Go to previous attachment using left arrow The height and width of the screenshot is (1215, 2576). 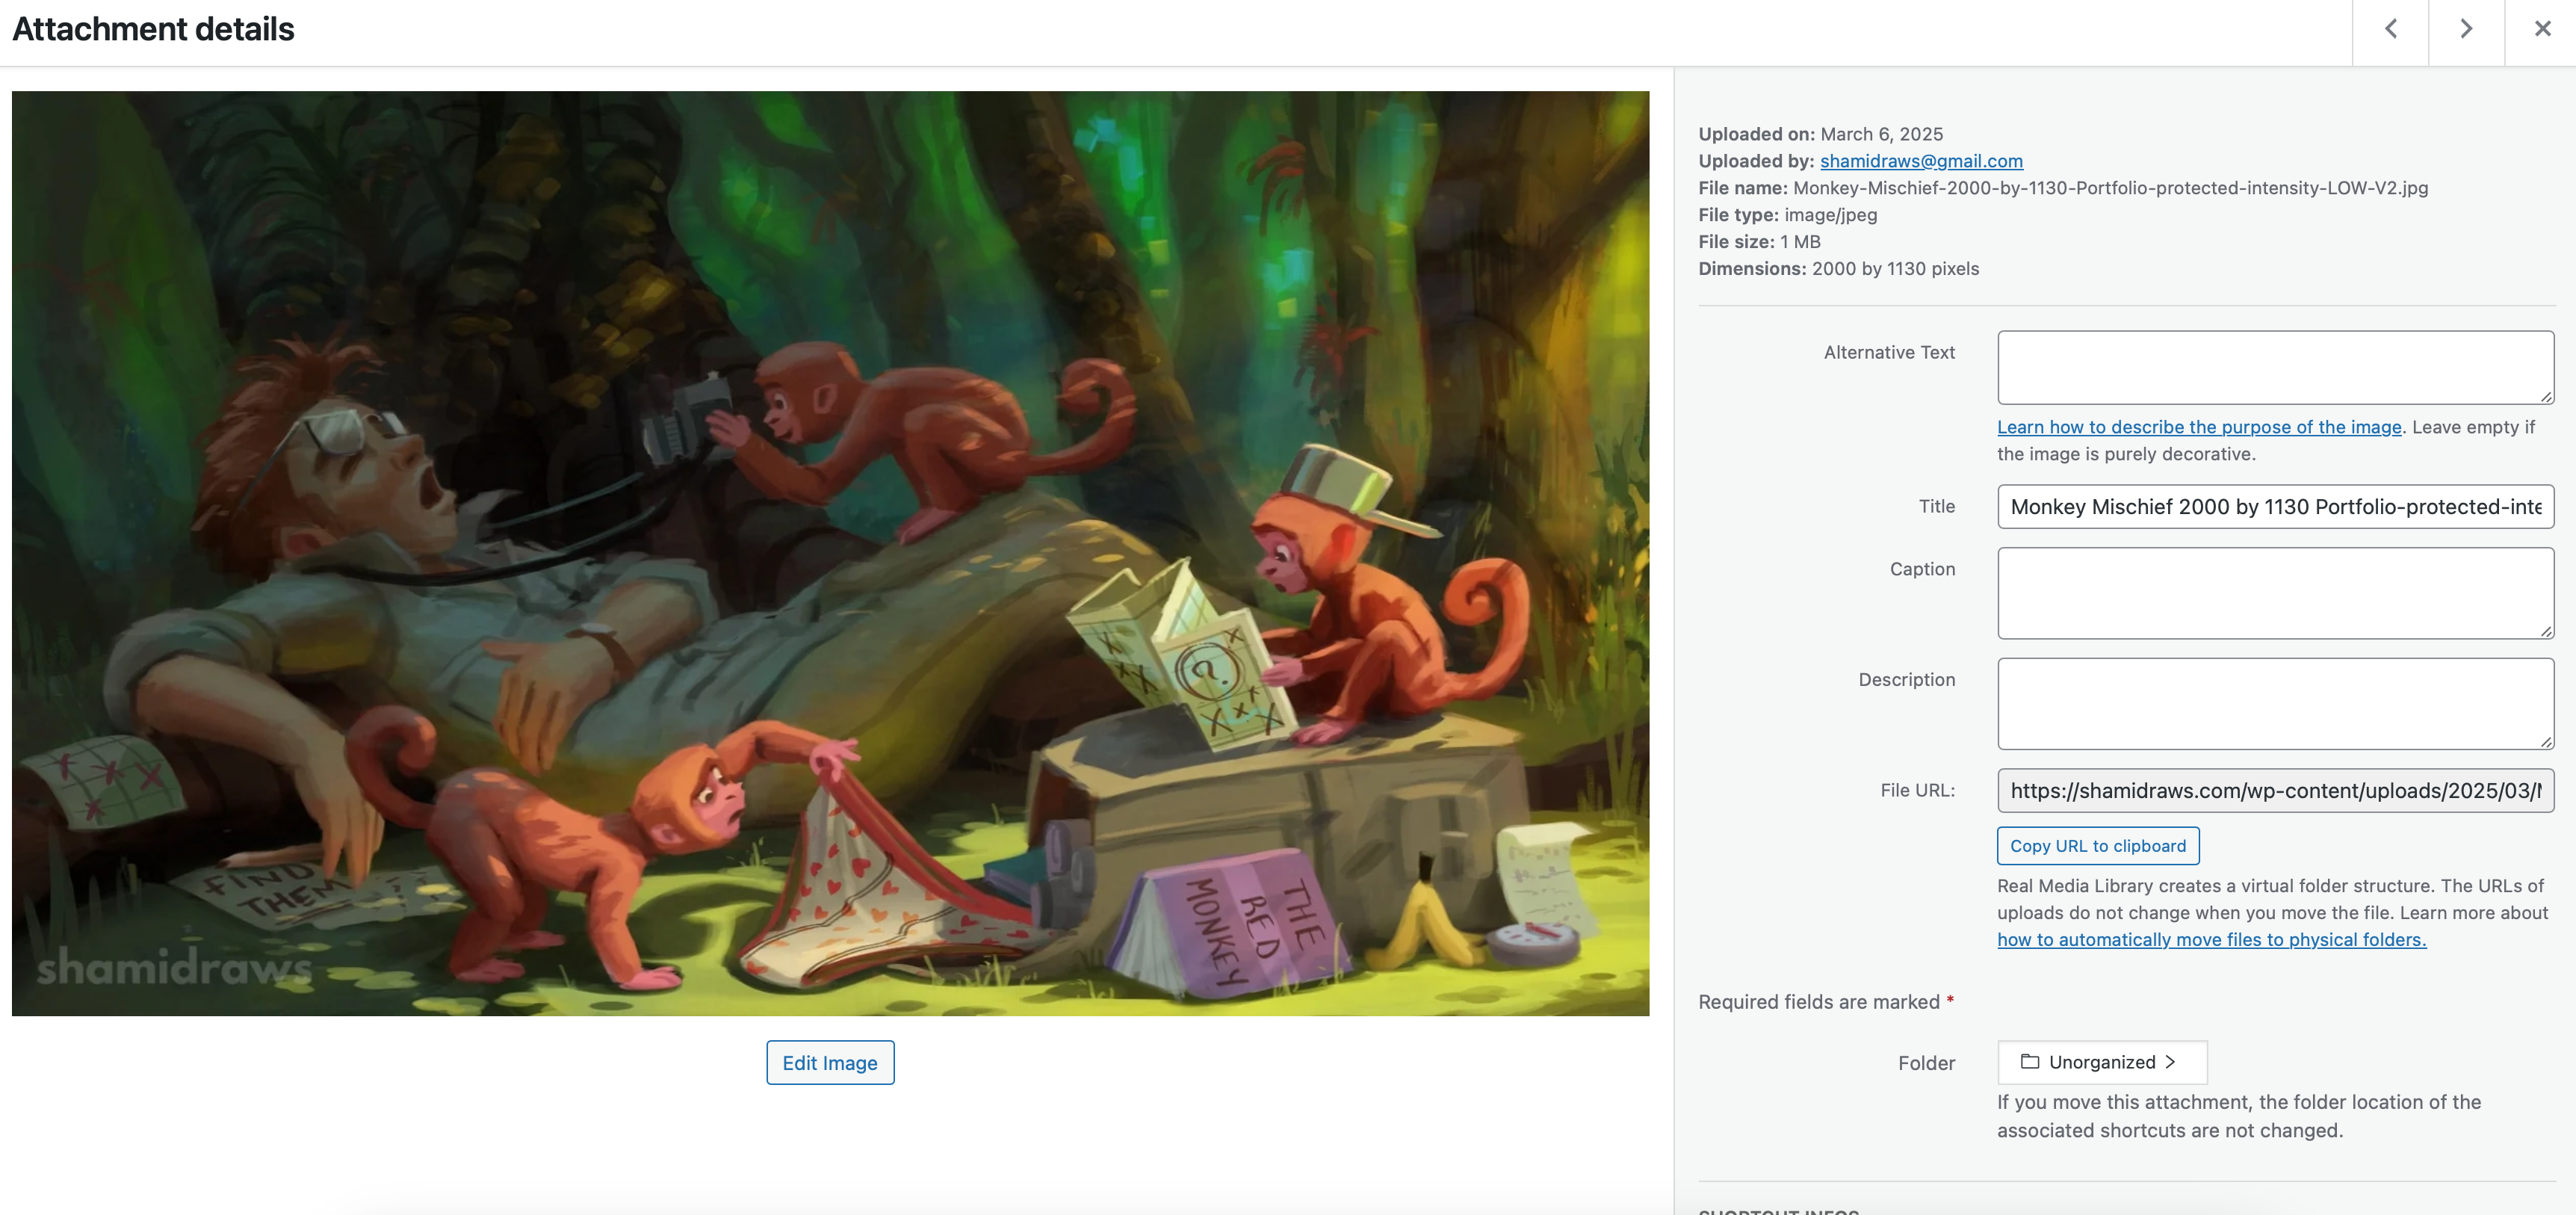click(x=2390, y=29)
